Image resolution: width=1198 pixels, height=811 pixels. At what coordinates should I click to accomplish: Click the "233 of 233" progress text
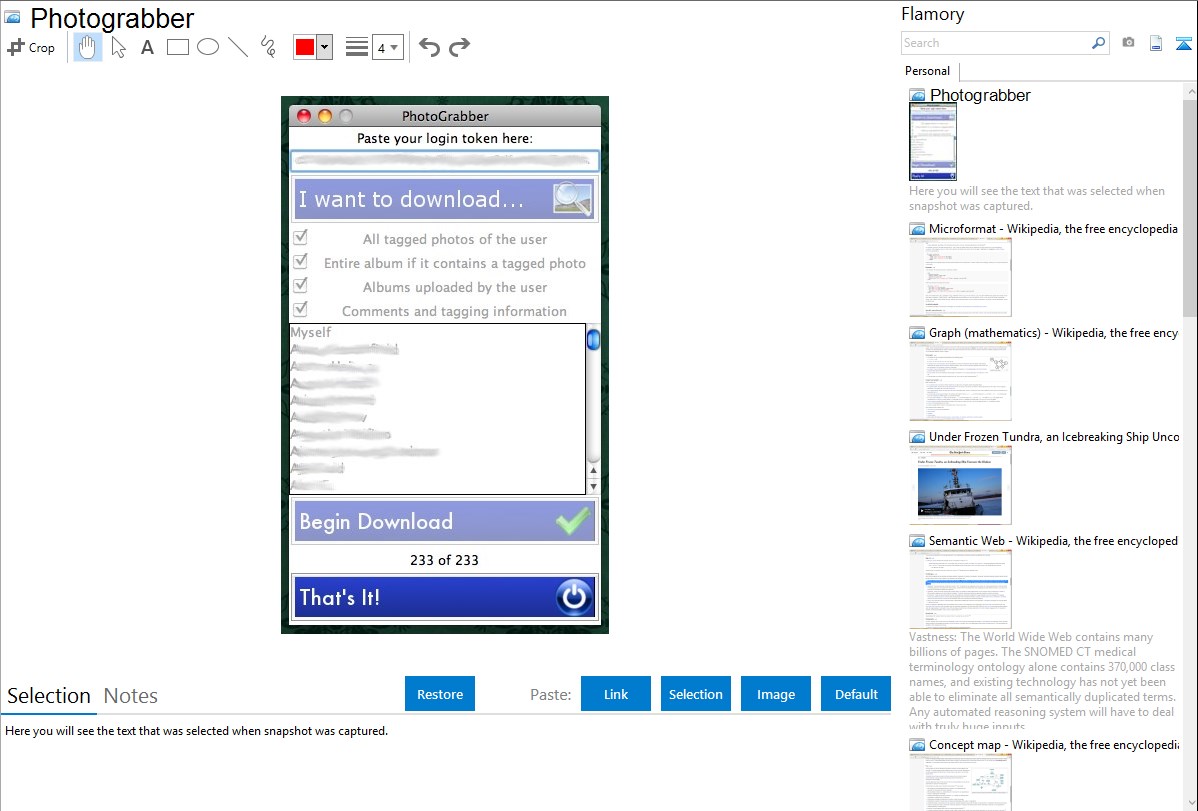(x=445, y=560)
